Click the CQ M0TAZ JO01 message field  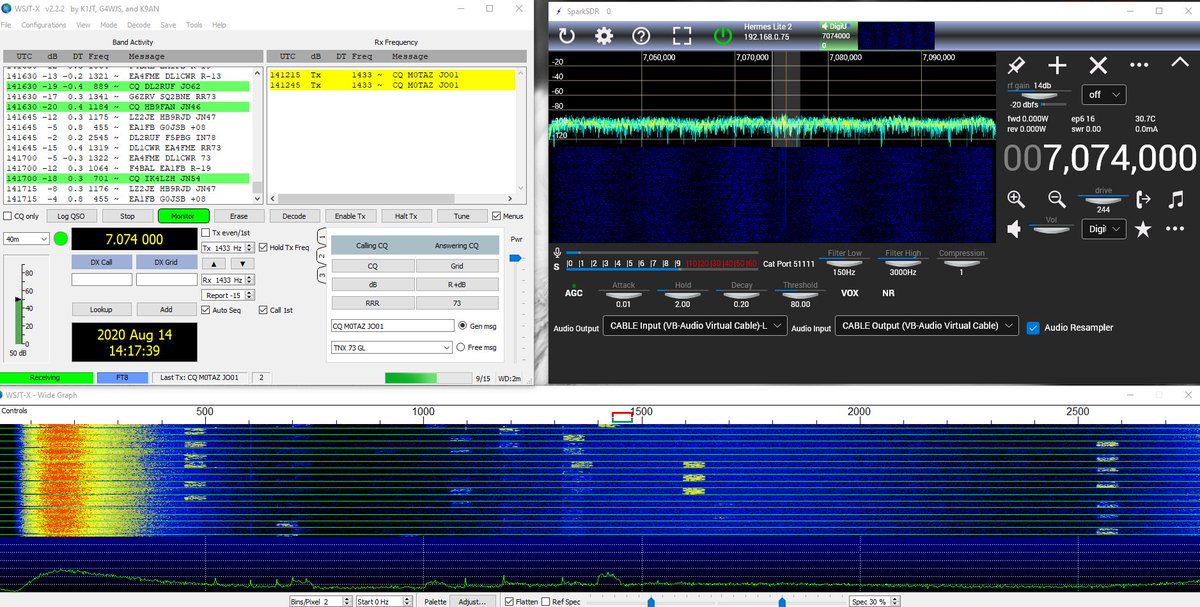pyautogui.click(x=392, y=326)
